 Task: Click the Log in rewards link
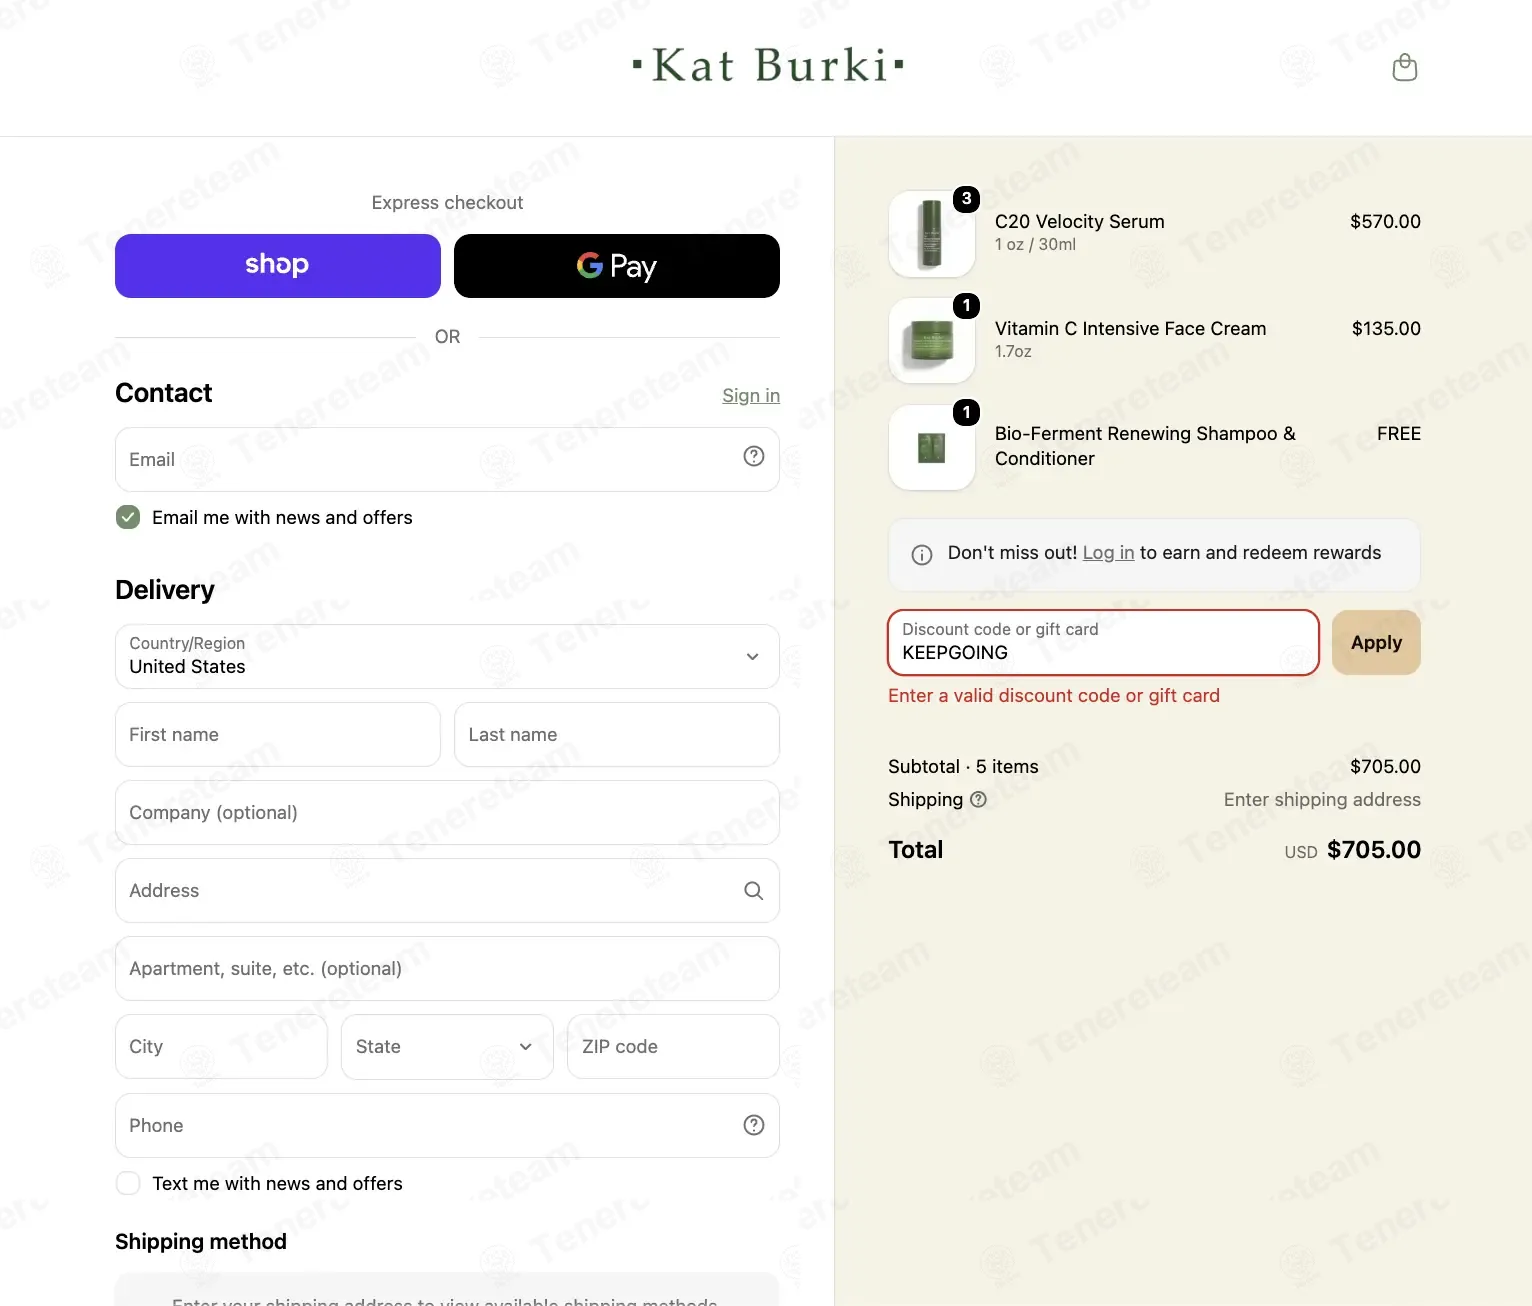tap(1108, 553)
